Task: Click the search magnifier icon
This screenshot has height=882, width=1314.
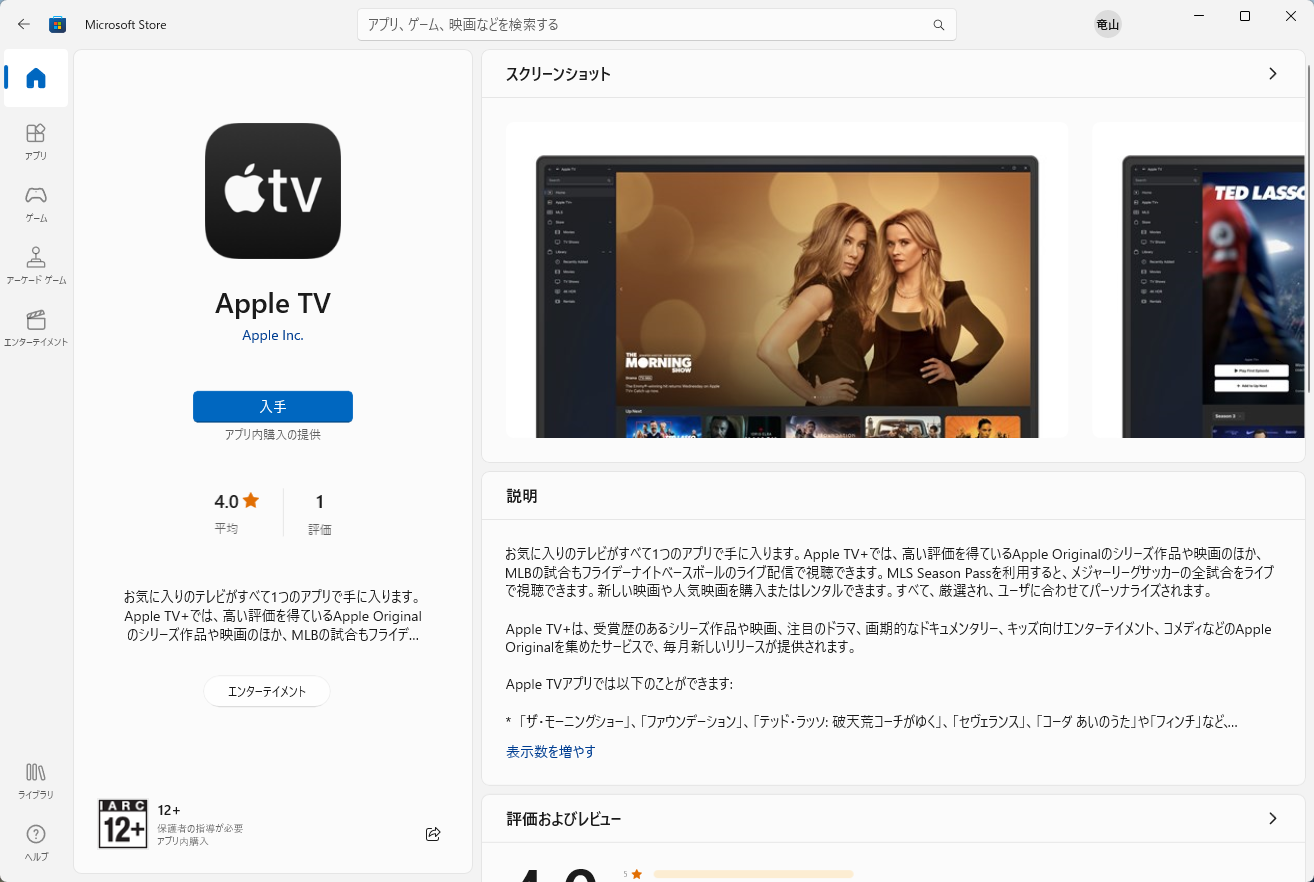Action: pyautogui.click(x=938, y=25)
